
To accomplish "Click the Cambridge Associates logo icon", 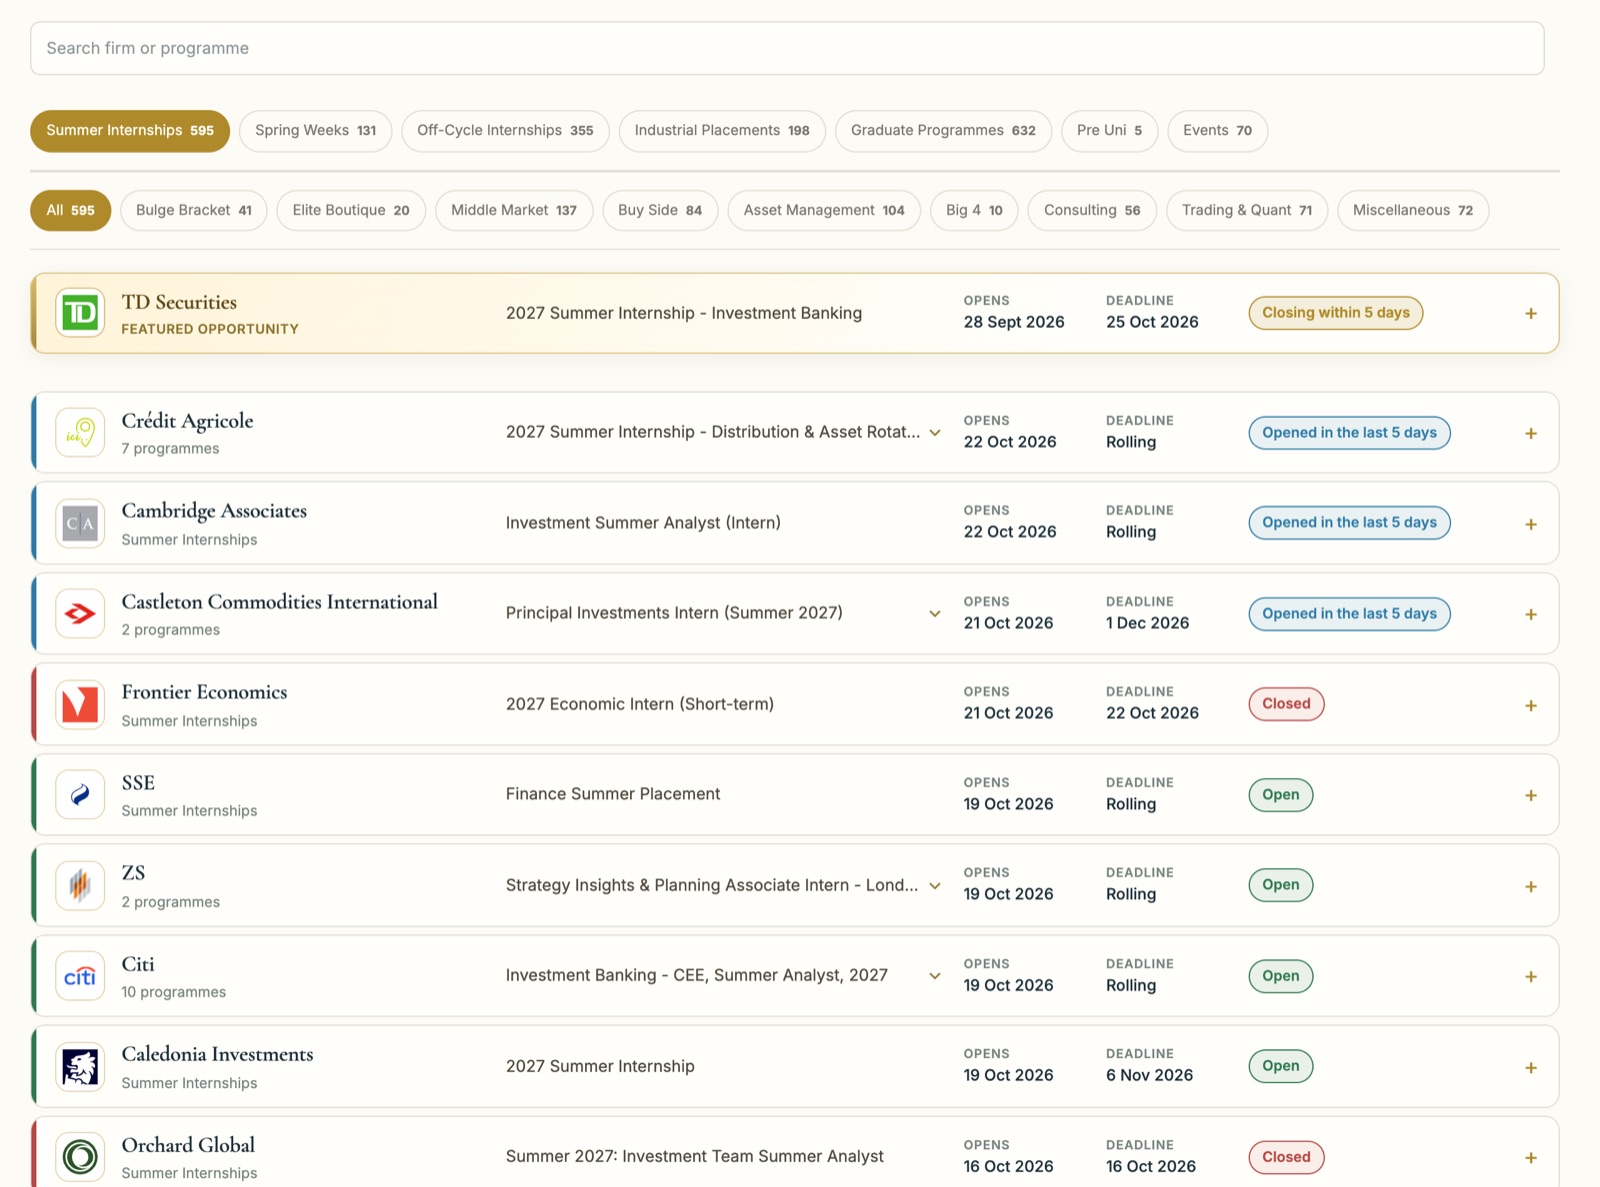I will (x=80, y=524).
